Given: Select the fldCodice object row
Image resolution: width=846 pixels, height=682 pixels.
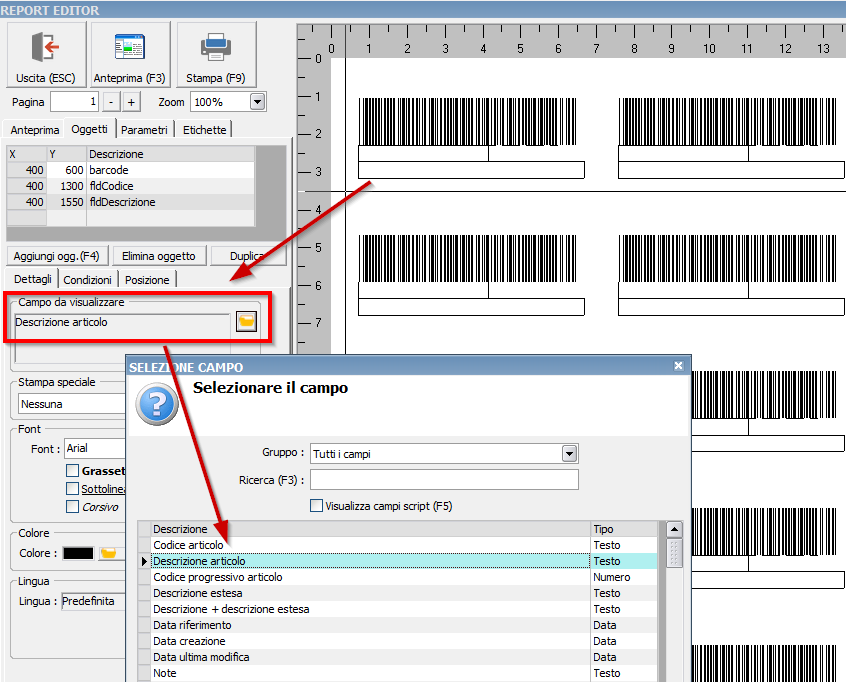Looking at the screenshot, I should [x=131, y=186].
